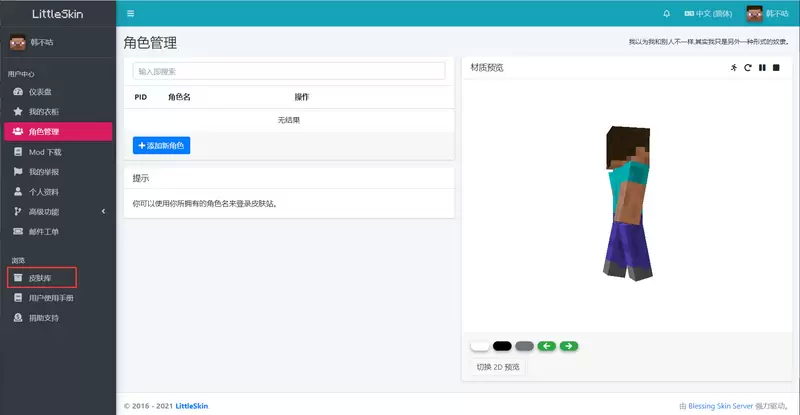Image resolution: width=800 pixels, height=415 pixels.
Task: Open 我的举报 reports sidebar item
Action: tap(58, 172)
